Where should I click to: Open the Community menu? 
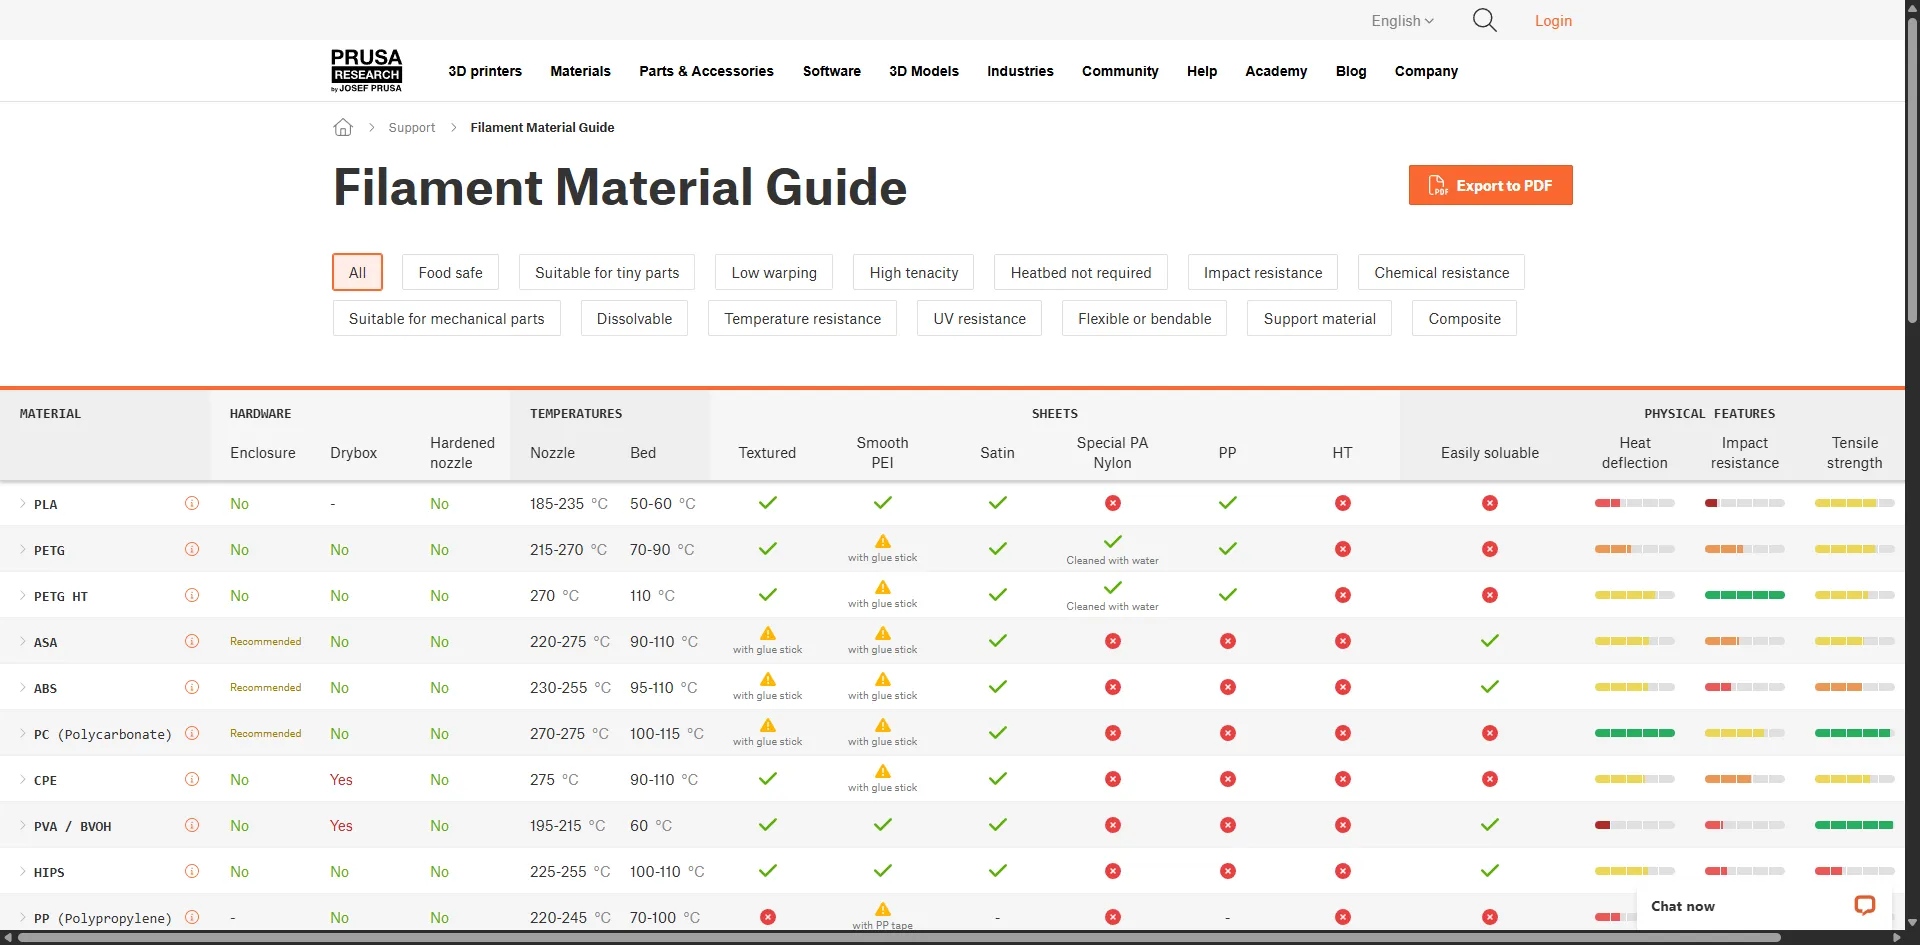coord(1120,71)
